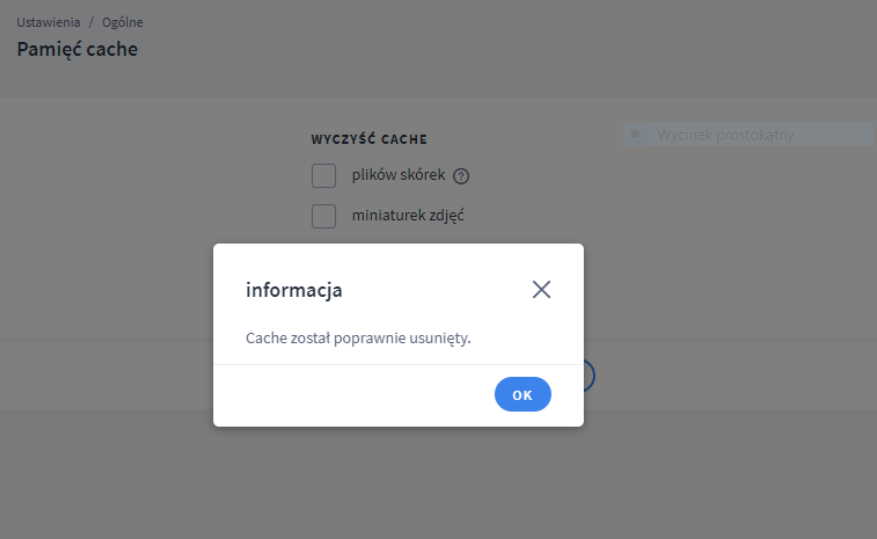Select the Wycinek prostokątny option

pyautogui.click(x=725, y=134)
